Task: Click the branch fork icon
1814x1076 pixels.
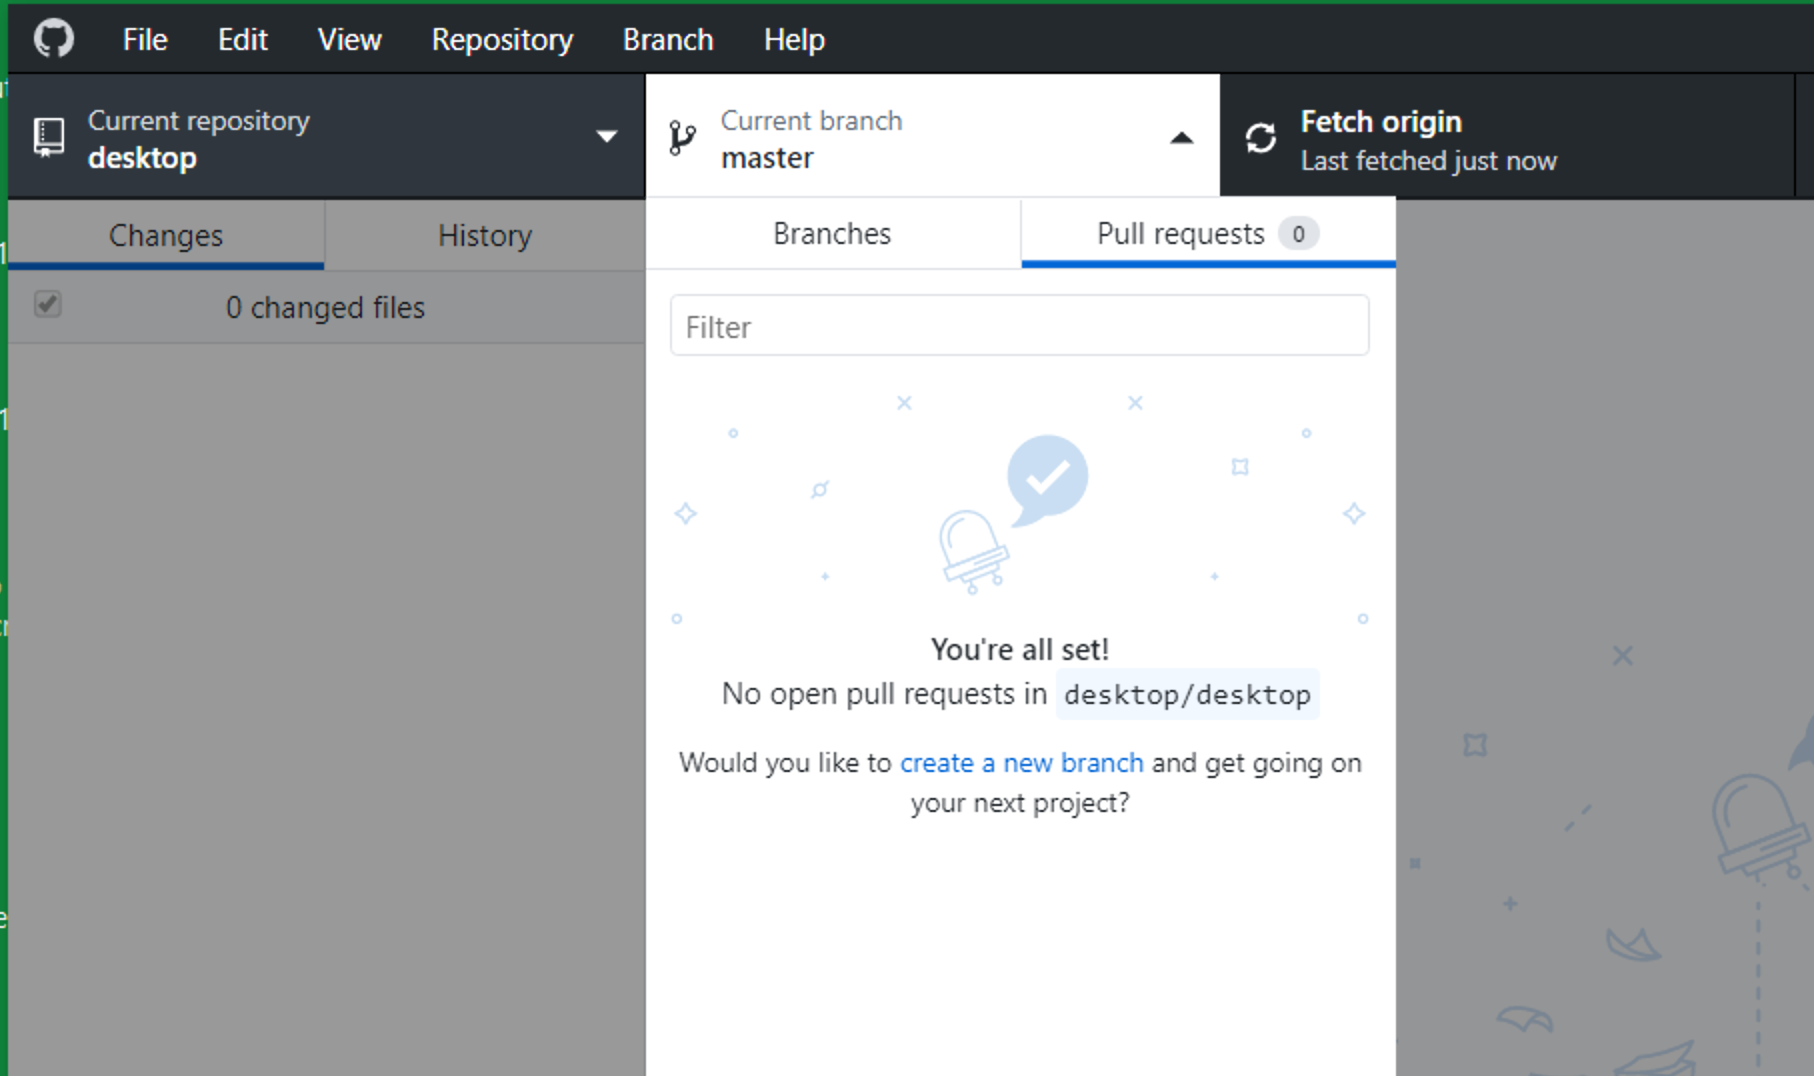Action: pyautogui.click(x=682, y=138)
